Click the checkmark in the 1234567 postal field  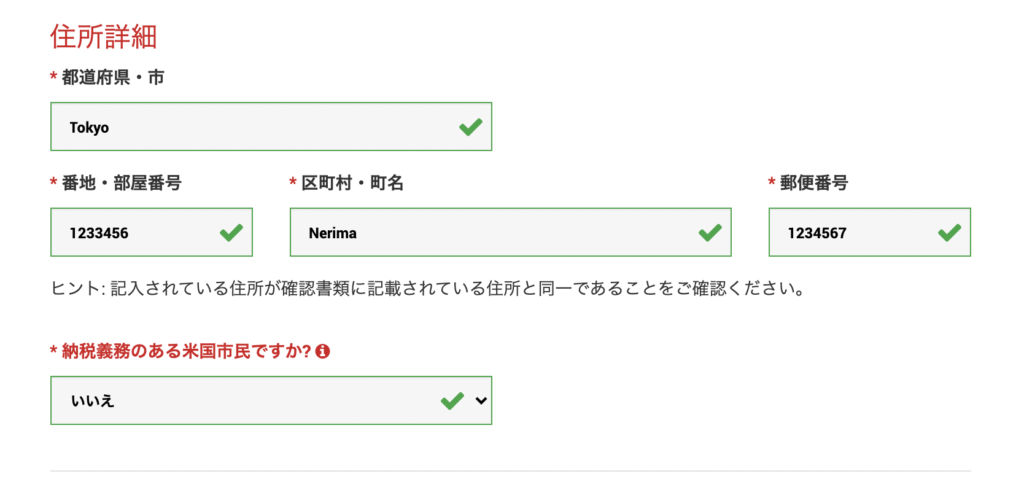[x=949, y=233]
